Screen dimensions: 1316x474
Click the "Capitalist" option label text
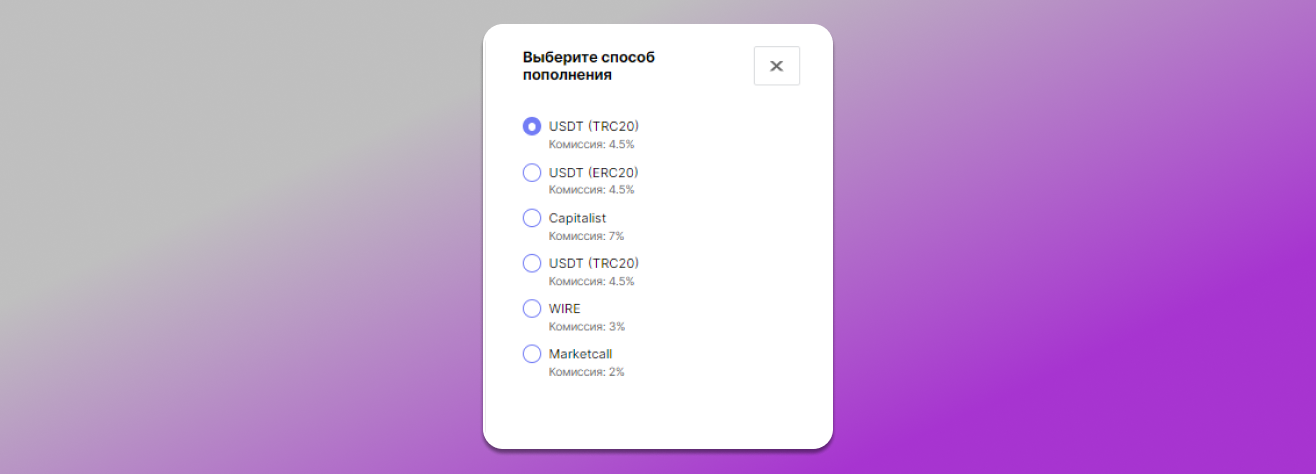pyautogui.click(x=577, y=218)
